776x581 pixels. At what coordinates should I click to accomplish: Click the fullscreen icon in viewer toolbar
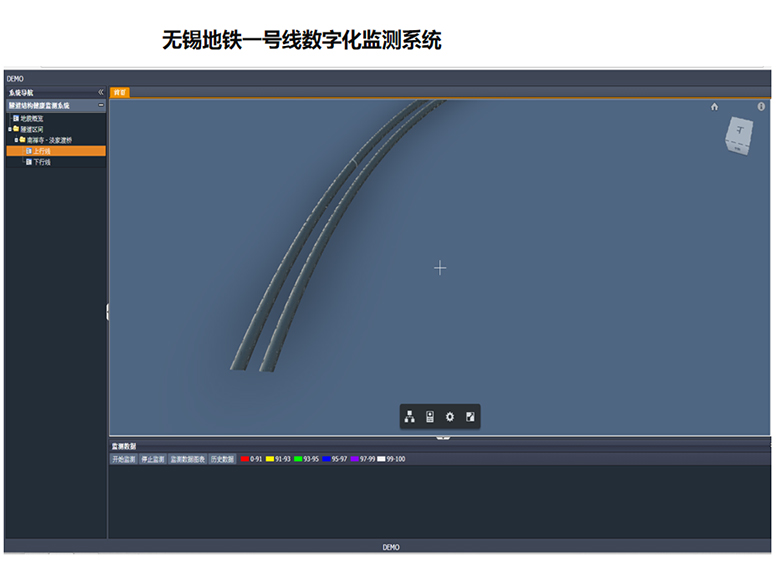tap(470, 417)
